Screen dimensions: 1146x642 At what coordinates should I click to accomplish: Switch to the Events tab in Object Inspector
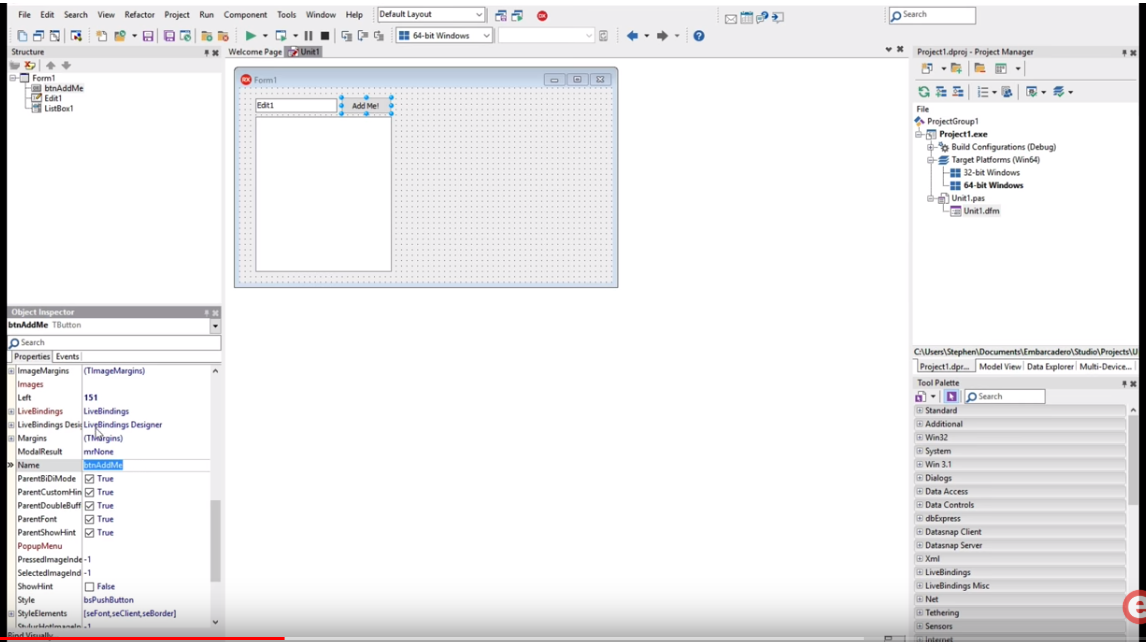[x=67, y=357]
